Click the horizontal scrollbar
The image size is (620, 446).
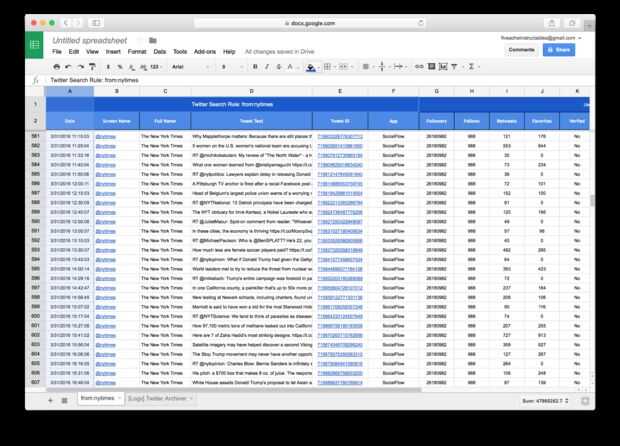tap(234, 390)
